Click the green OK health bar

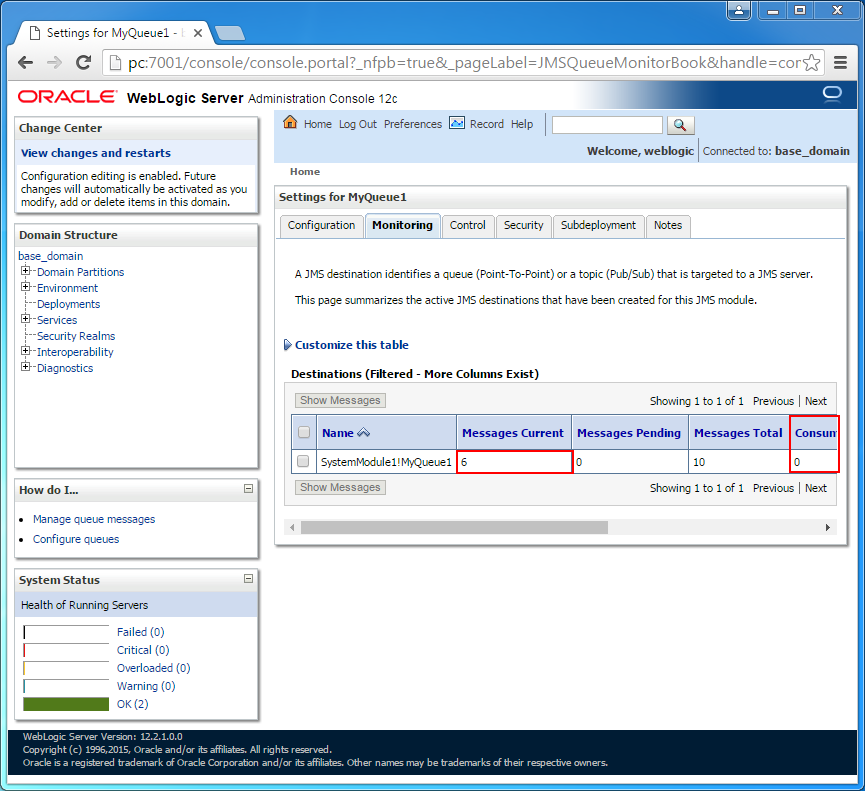66,704
